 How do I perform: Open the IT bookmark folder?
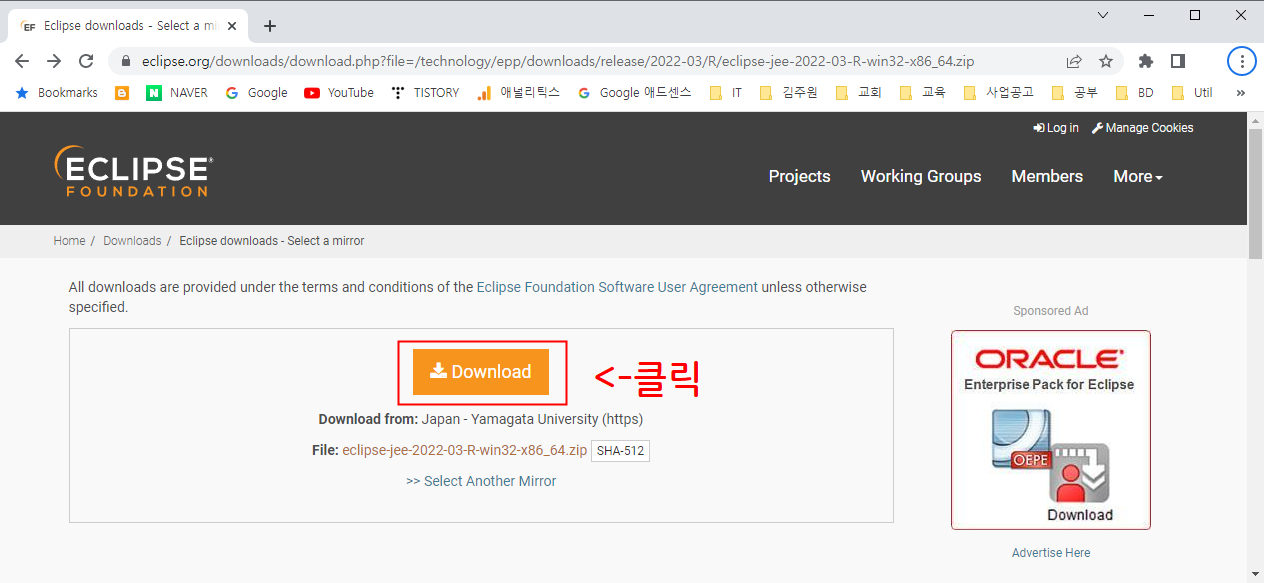[725, 92]
